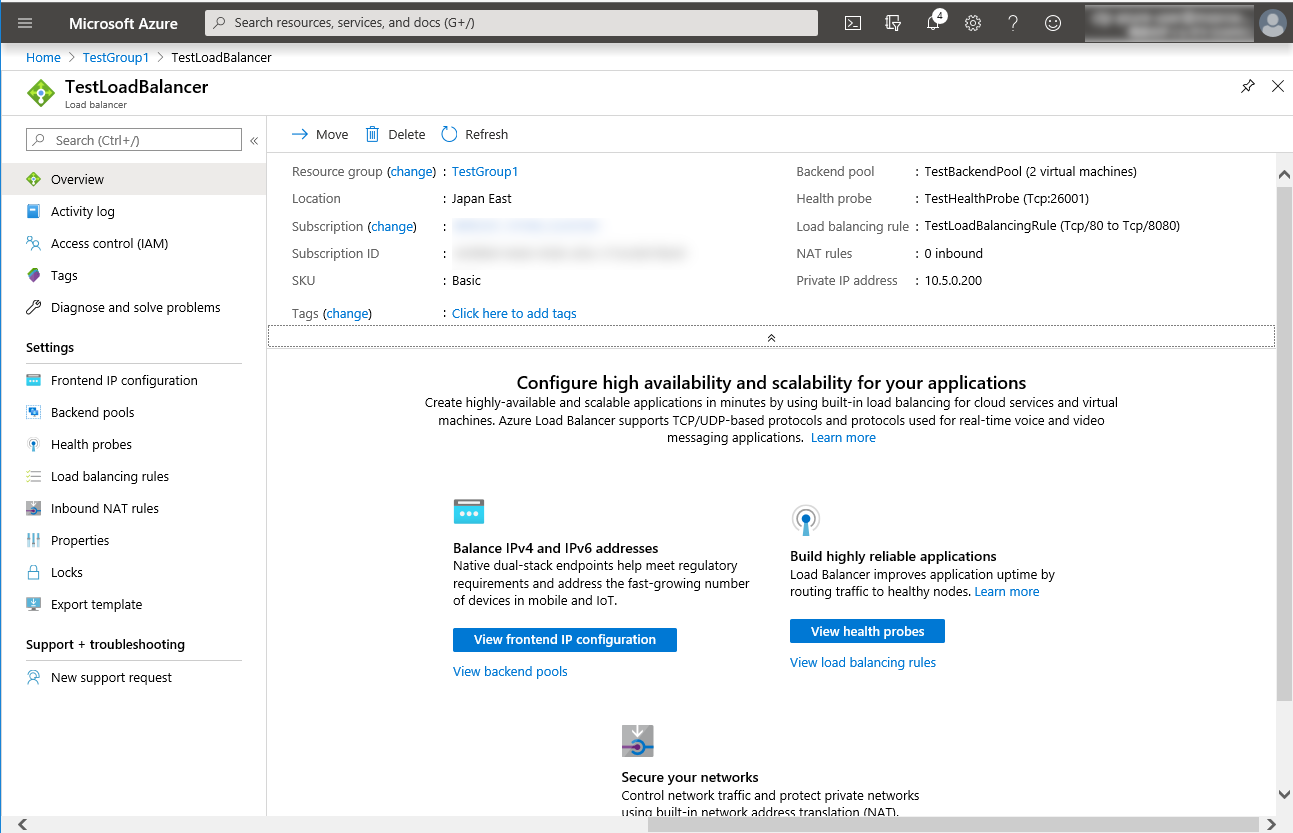1293x833 pixels.
Task: Click the feedback smiley icon
Action: 1052,22
